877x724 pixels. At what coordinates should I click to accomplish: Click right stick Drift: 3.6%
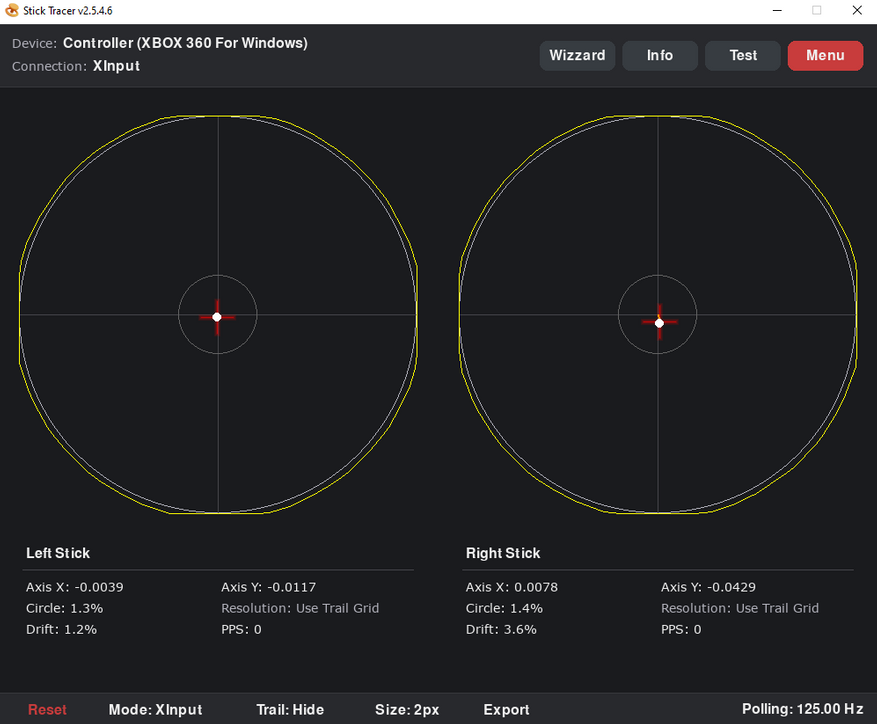[501, 629]
